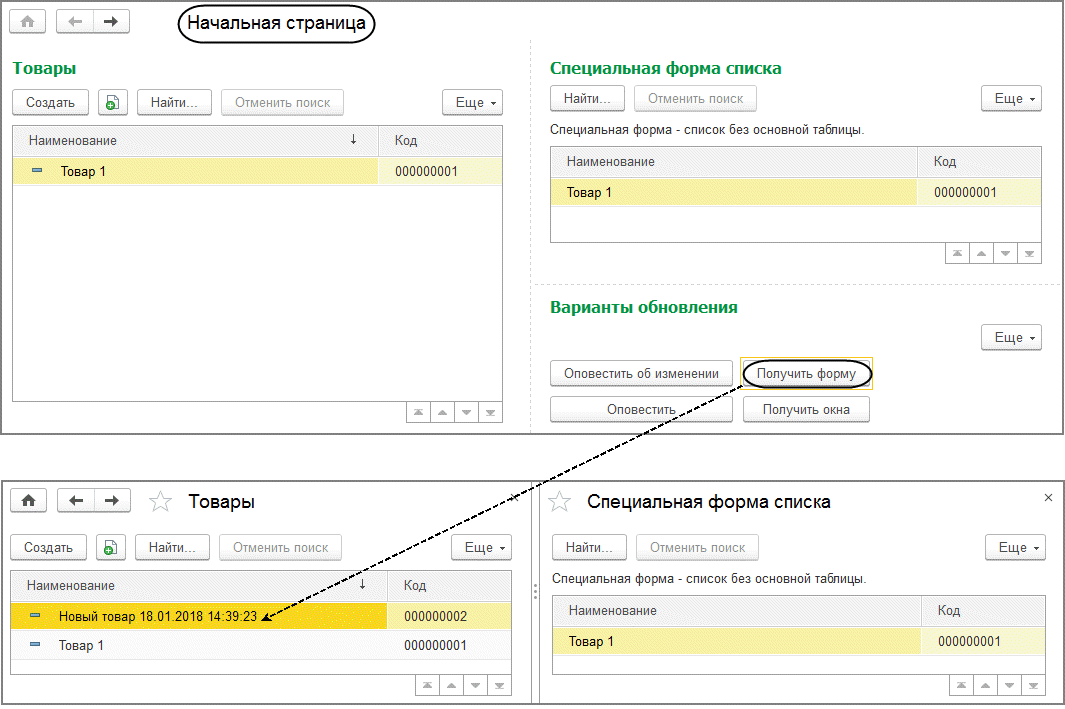Click the Получить форму button
Screen dimensions: 1065x709
(x=806, y=374)
